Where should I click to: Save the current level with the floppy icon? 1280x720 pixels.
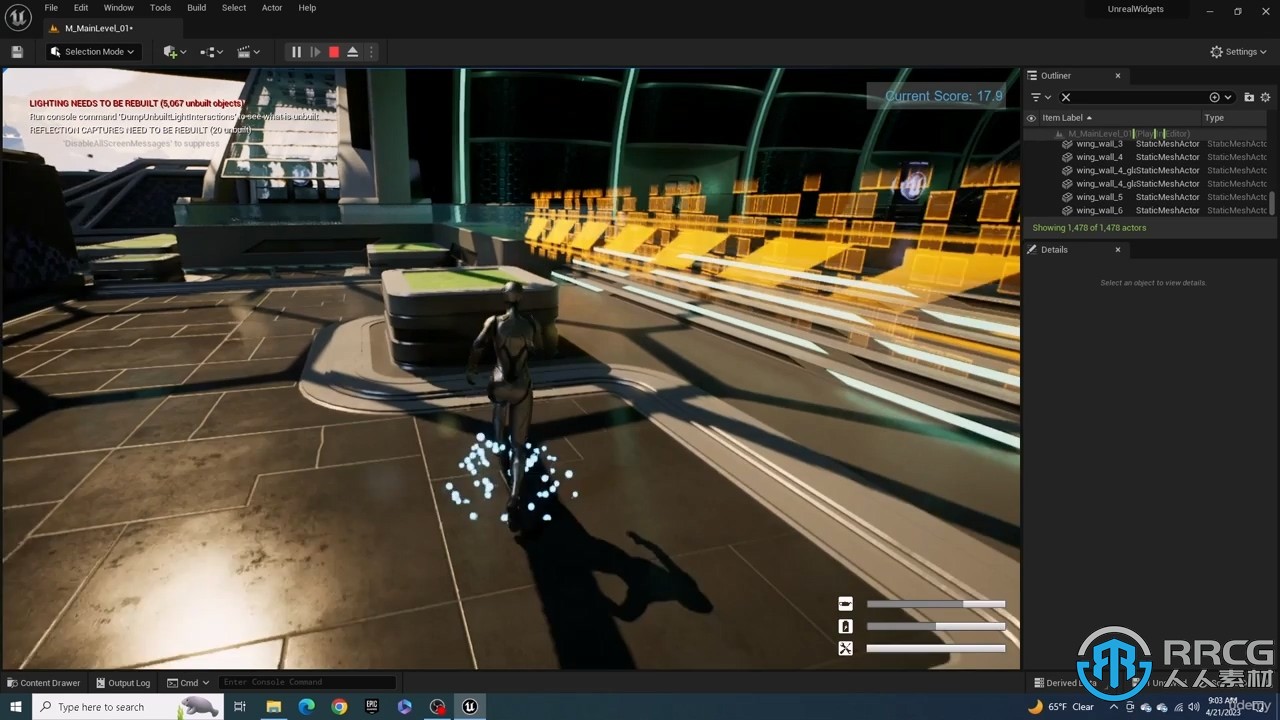pyautogui.click(x=17, y=52)
